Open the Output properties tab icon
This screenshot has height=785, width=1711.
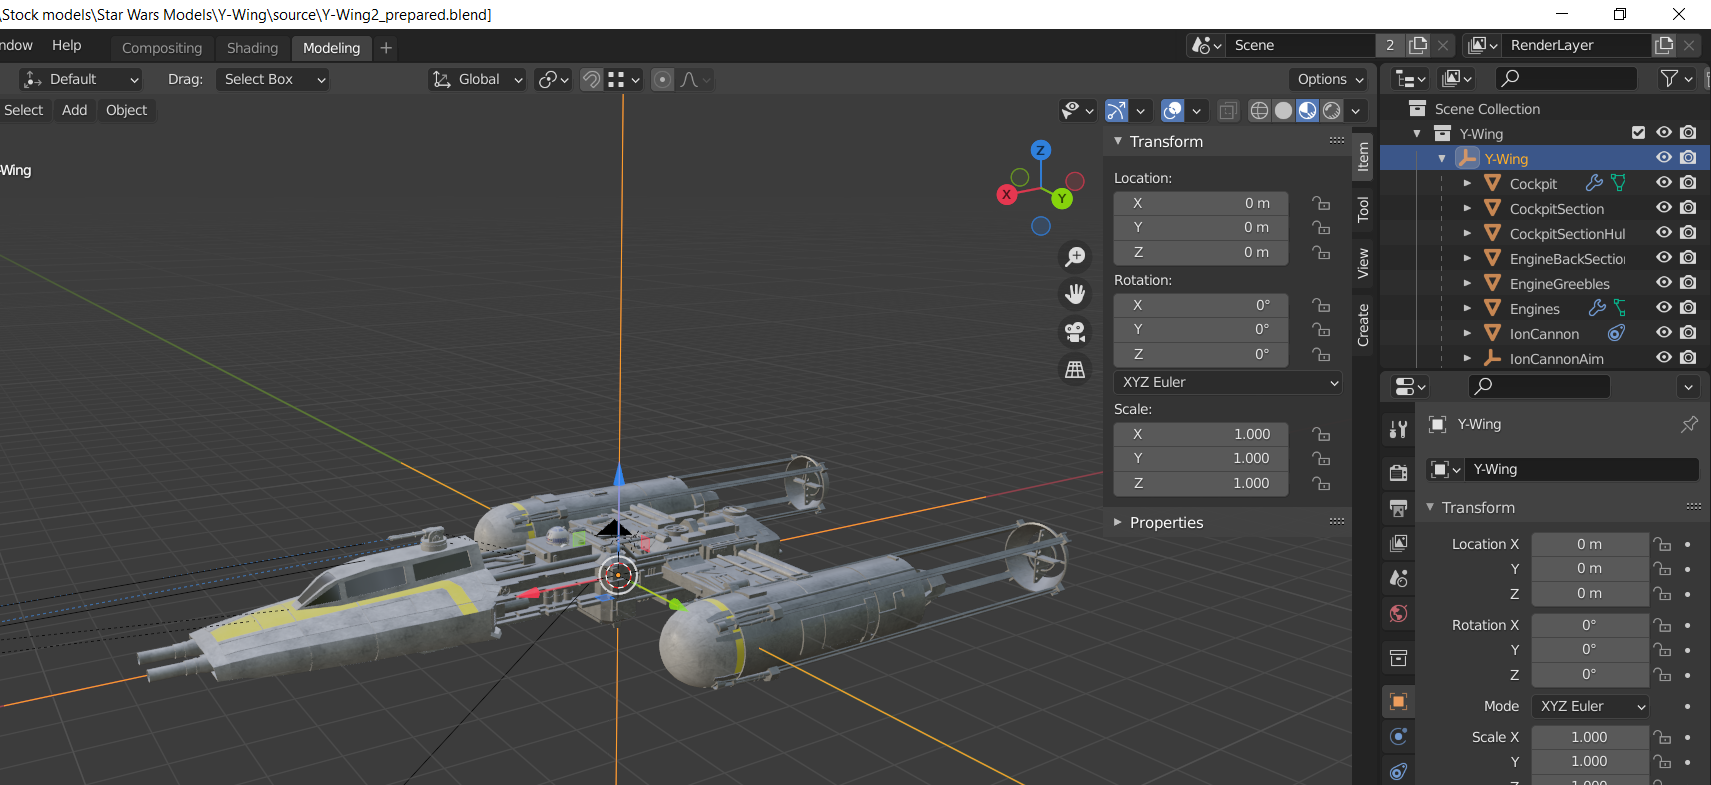pyautogui.click(x=1399, y=508)
